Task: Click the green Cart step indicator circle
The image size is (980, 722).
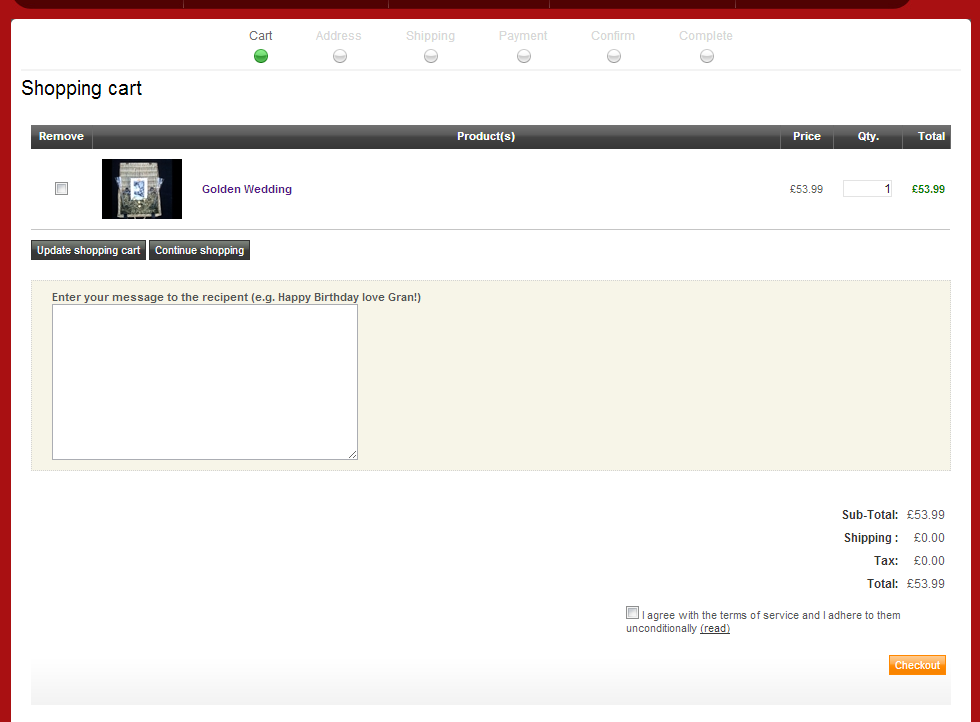Action: [261, 56]
